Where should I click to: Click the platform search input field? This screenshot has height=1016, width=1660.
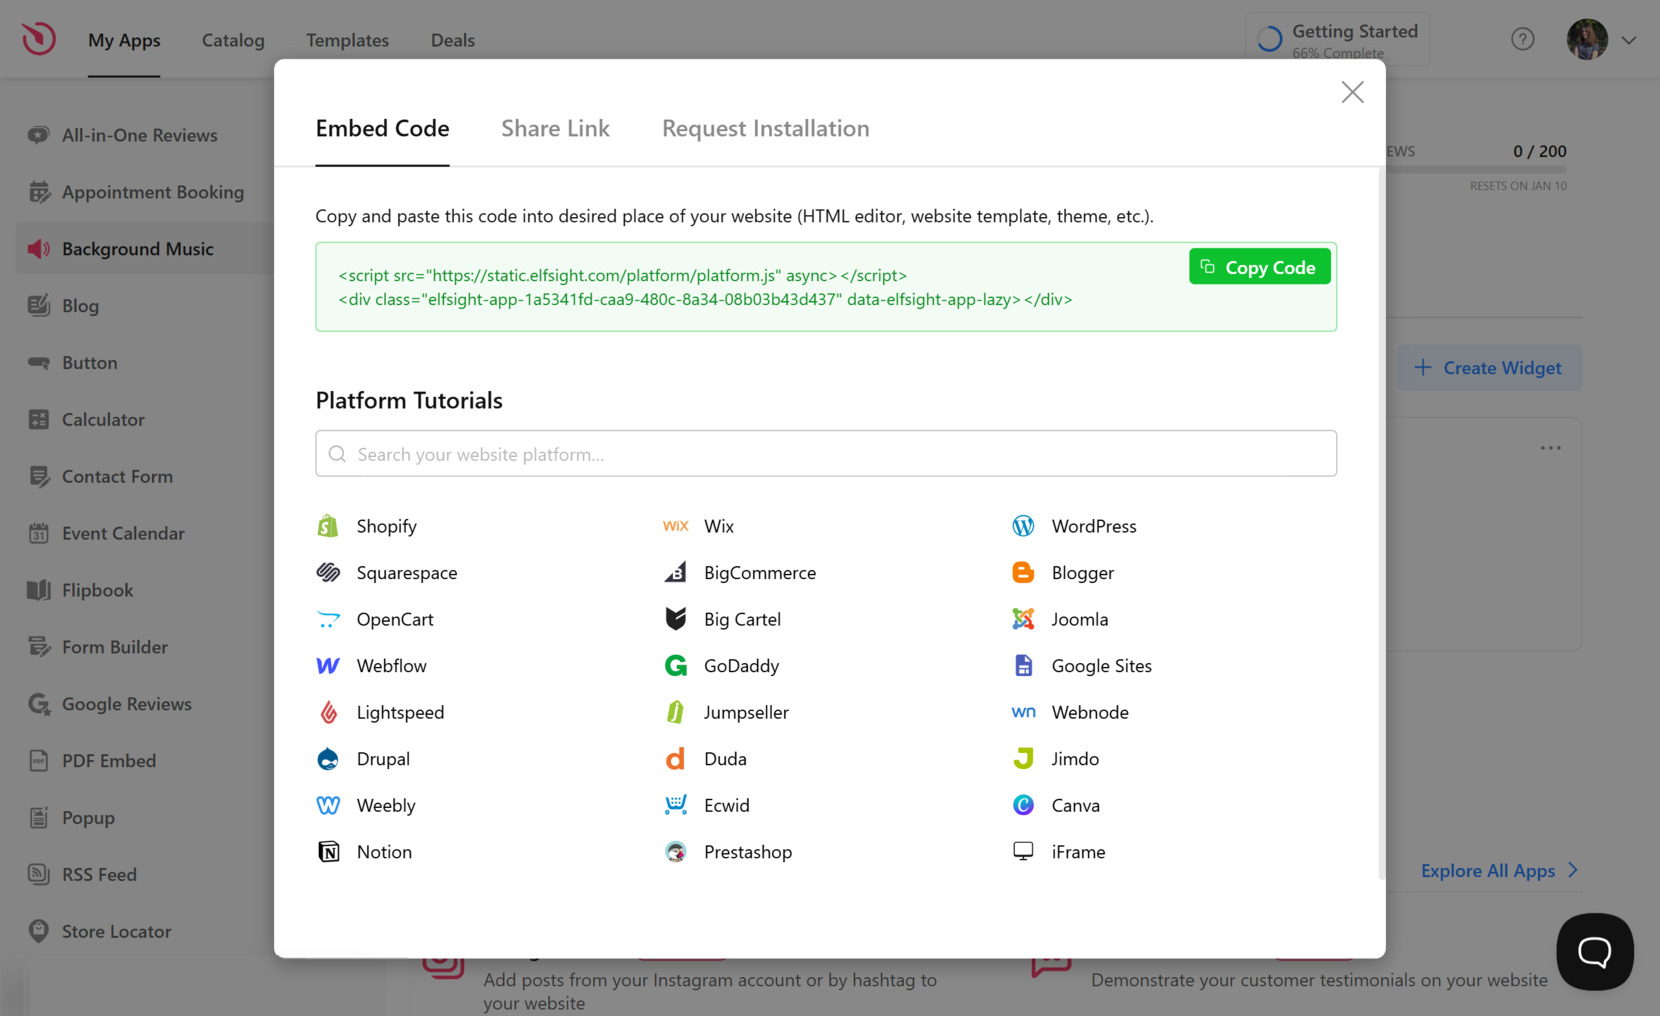pos(826,454)
